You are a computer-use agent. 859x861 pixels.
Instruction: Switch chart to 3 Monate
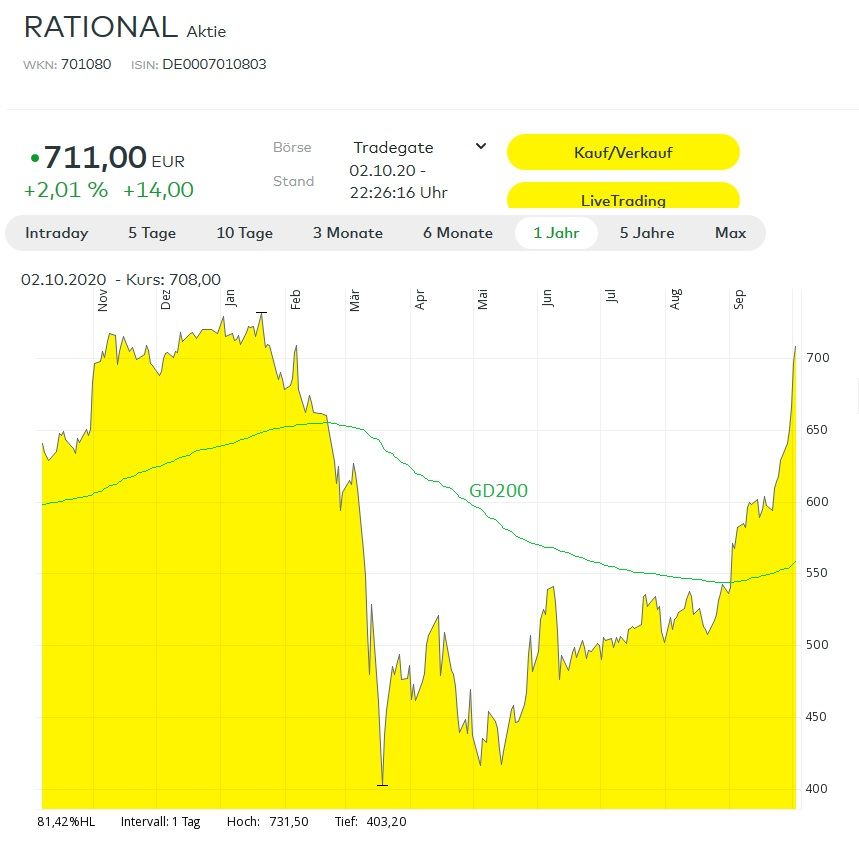click(x=347, y=233)
